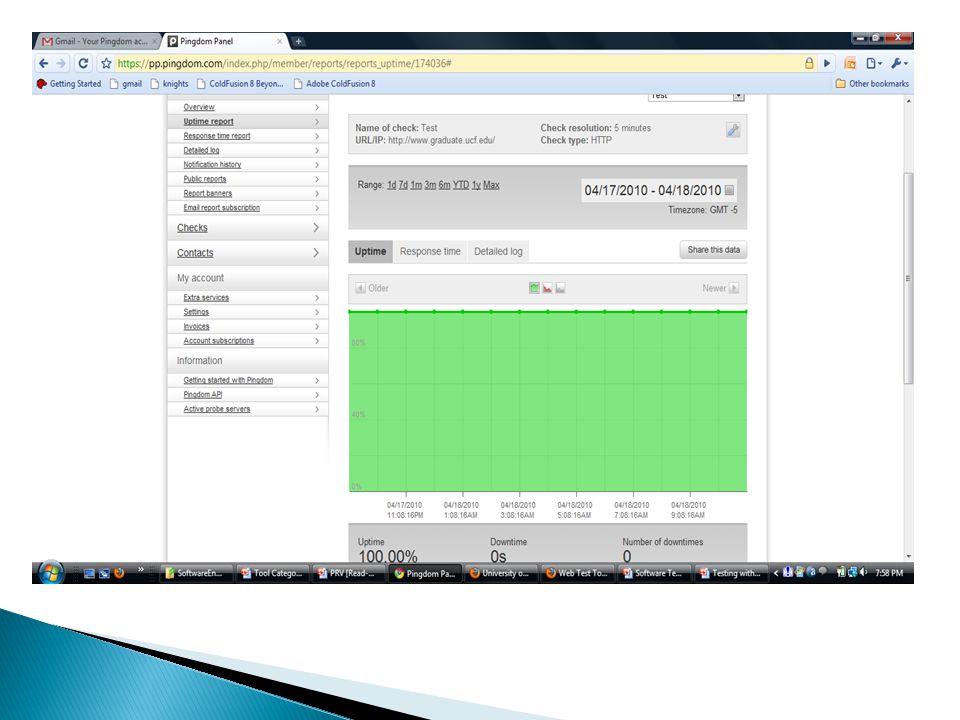Click arrow next to Detailed log
This screenshot has height=720, width=960.
click(x=317, y=151)
